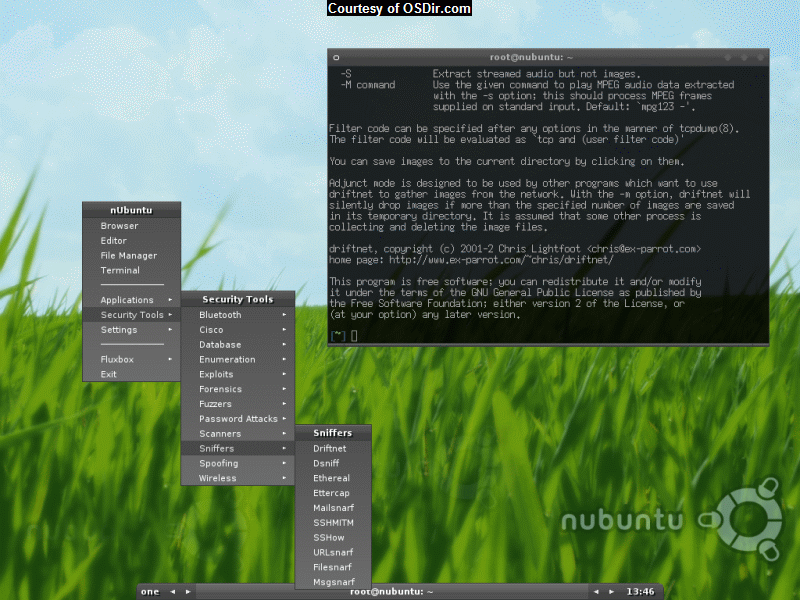Click the nUbuntu menu title header
800x600 pixels.
tap(131, 210)
